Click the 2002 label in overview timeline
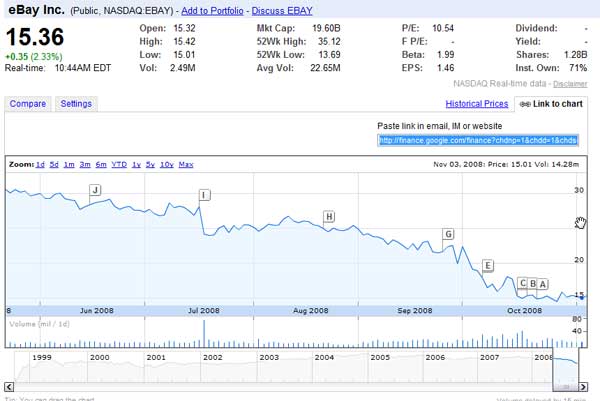 (212, 357)
